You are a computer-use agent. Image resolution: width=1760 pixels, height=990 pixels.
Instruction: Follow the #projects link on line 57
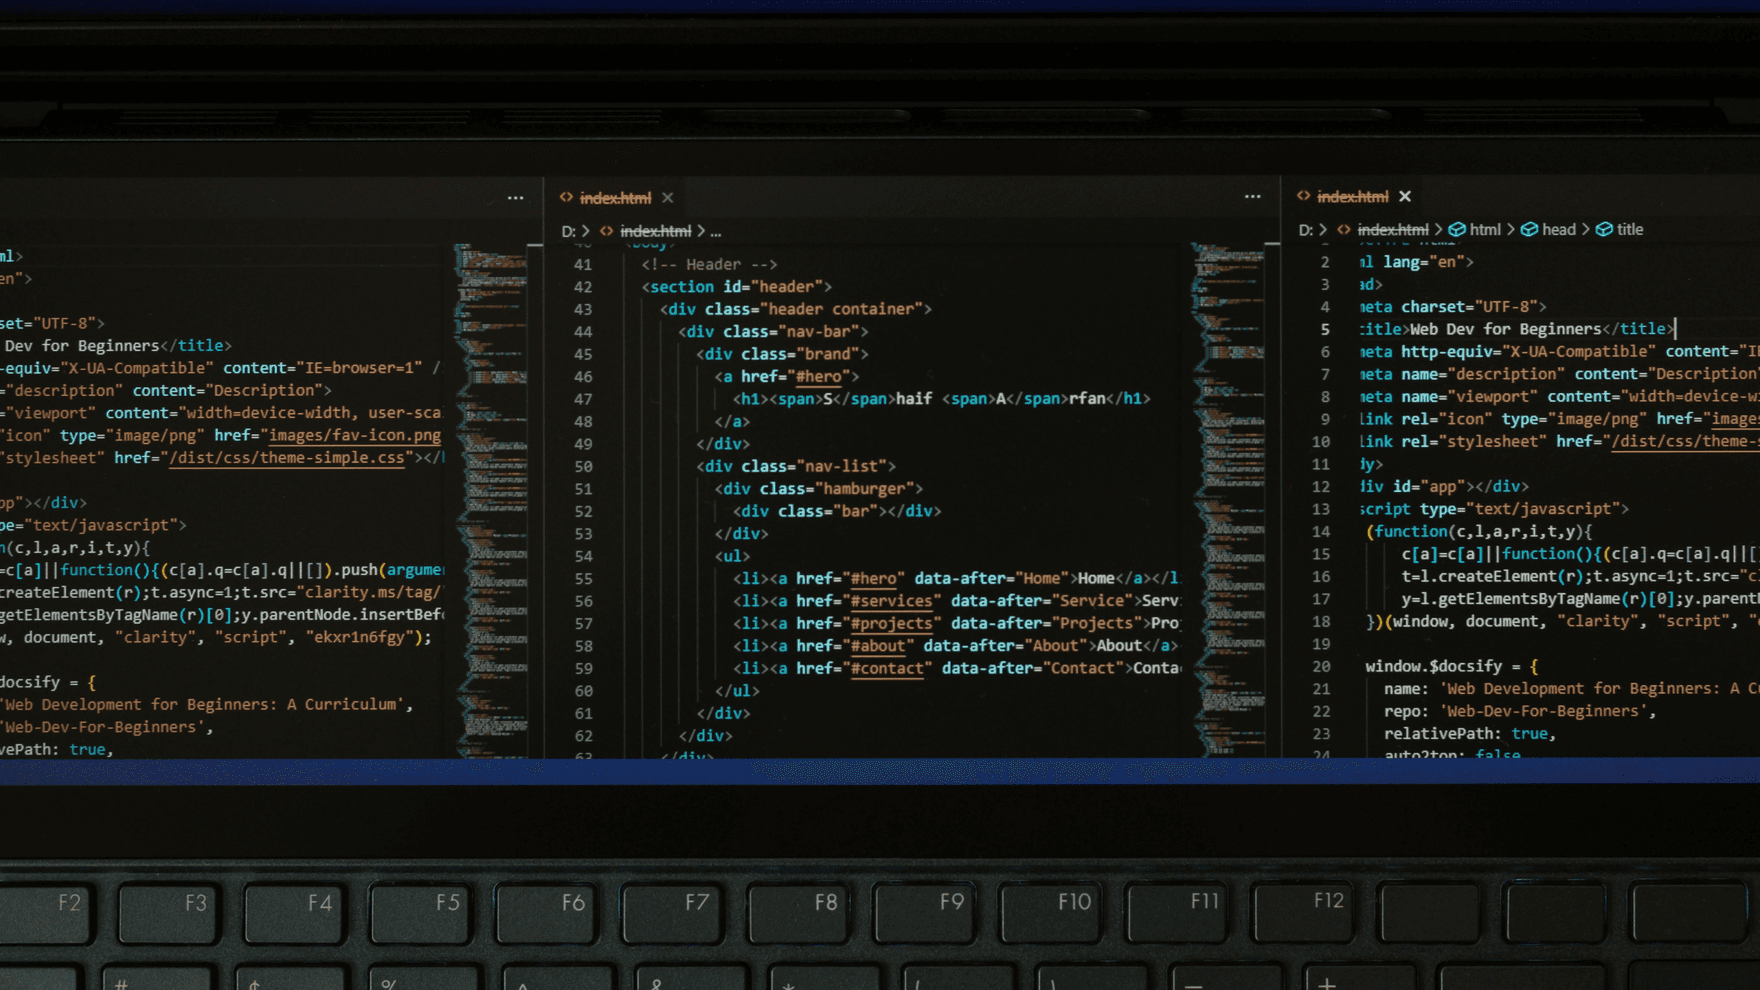pyautogui.click(x=891, y=623)
